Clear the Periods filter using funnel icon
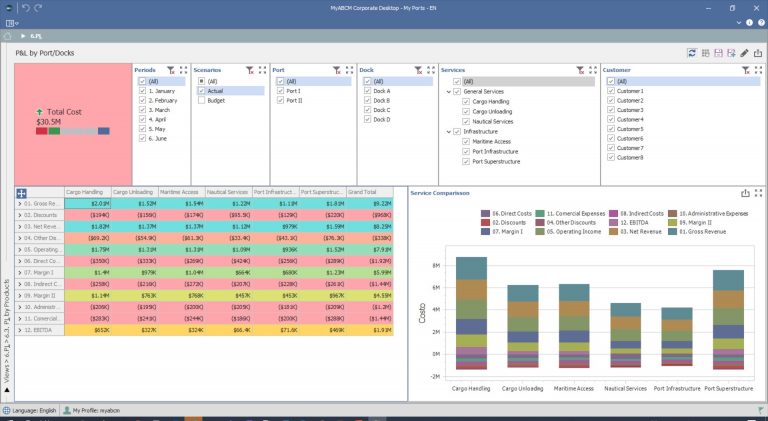 click(x=170, y=70)
